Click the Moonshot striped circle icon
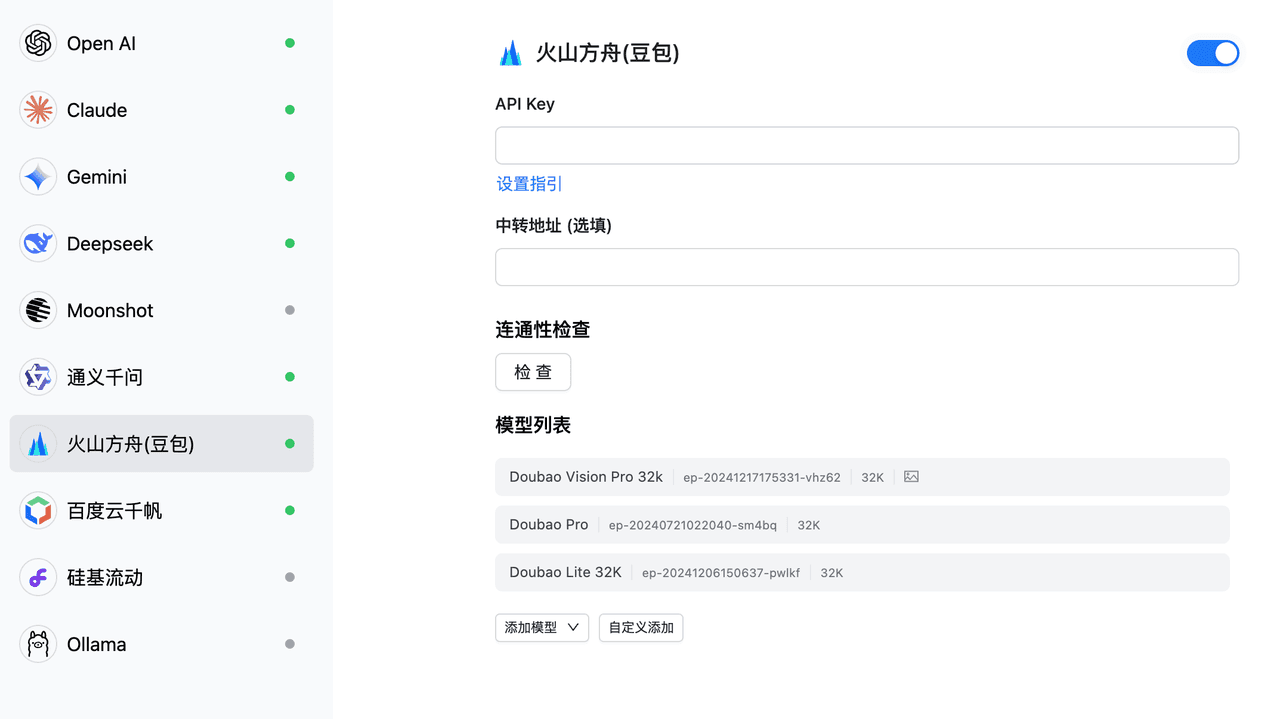The image size is (1280, 719). click(x=38, y=310)
